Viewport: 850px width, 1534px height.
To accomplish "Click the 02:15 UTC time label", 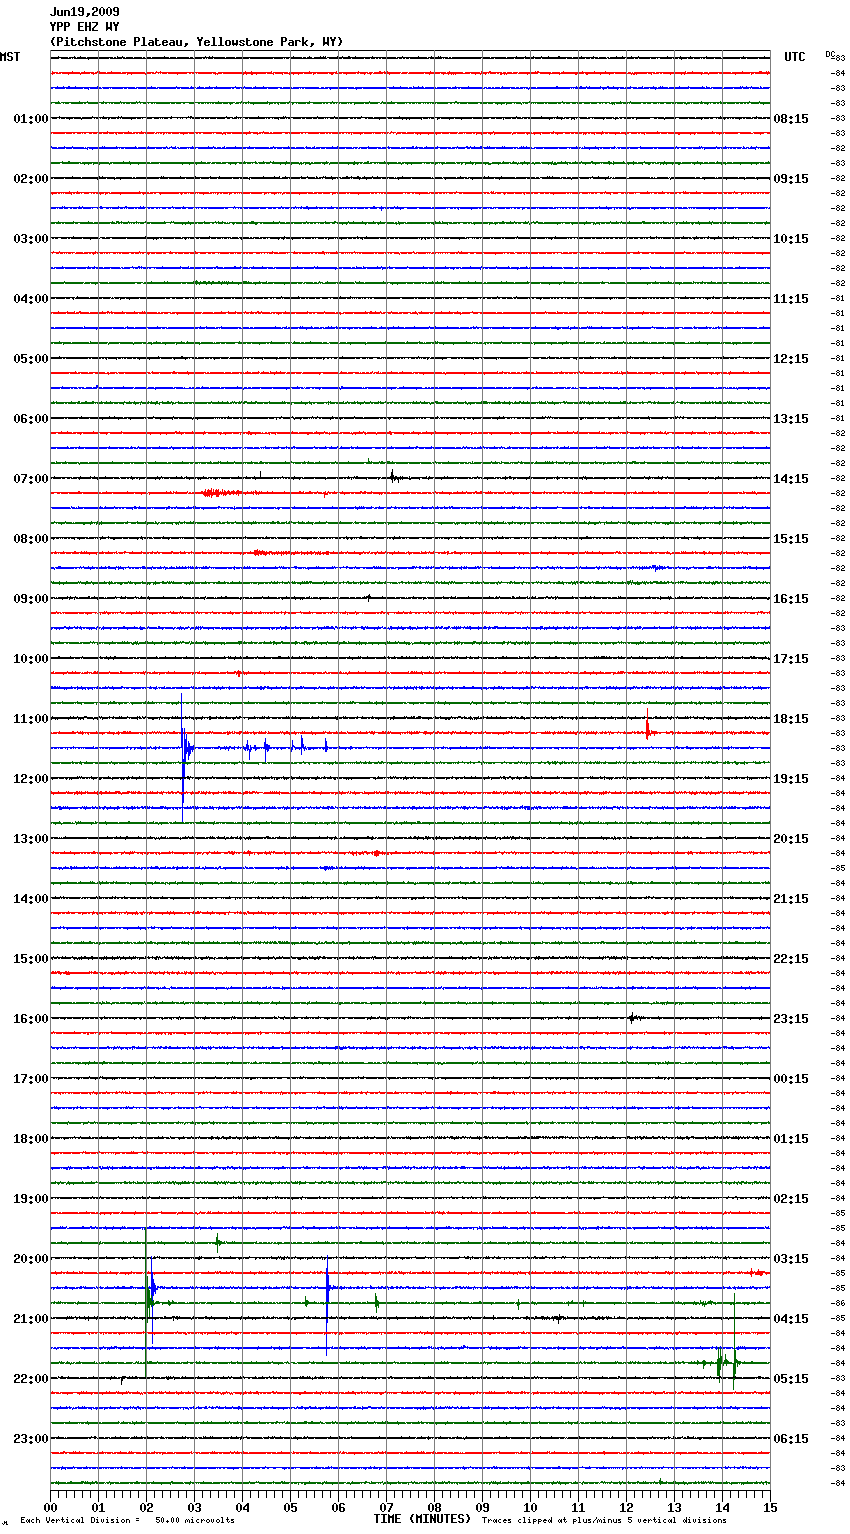I will click(x=791, y=1199).
